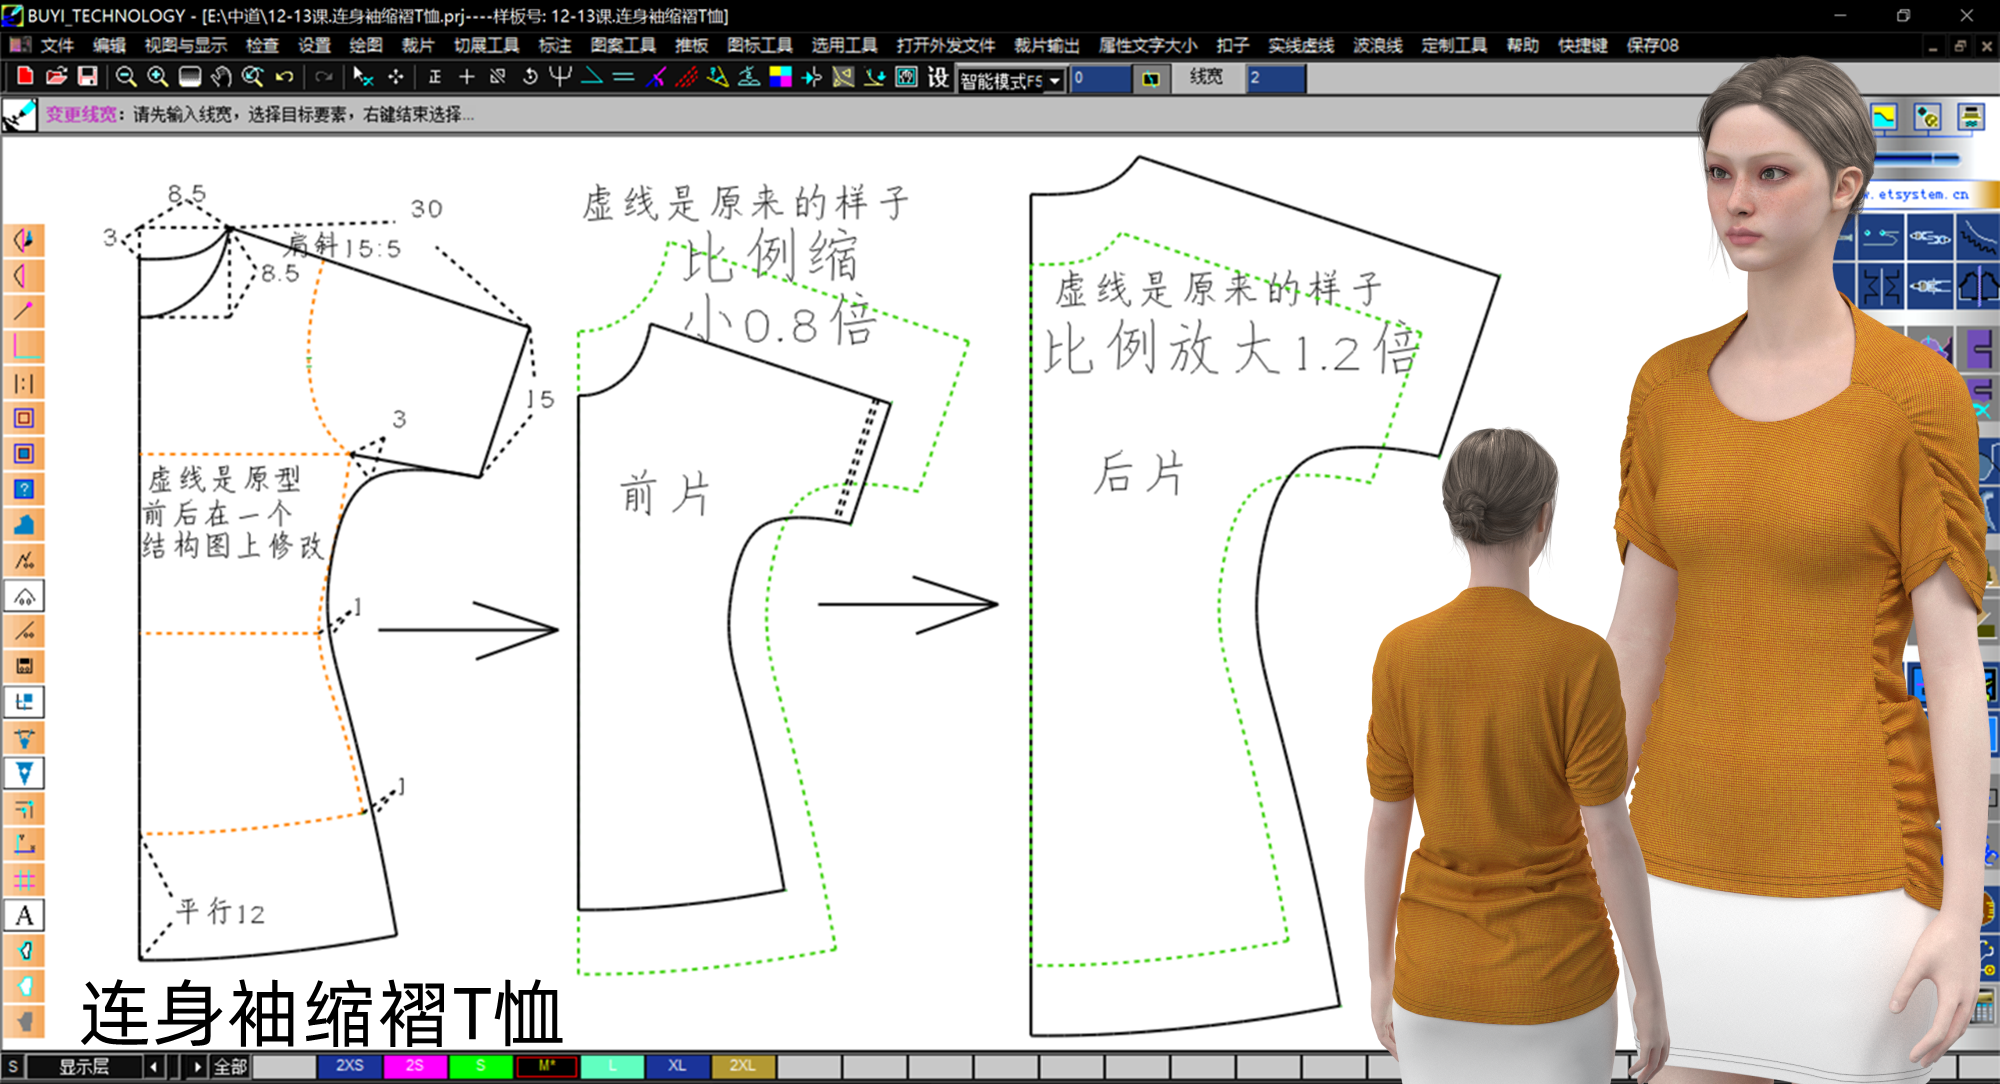Click the 全部 button in status bar

click(231, 1067)
